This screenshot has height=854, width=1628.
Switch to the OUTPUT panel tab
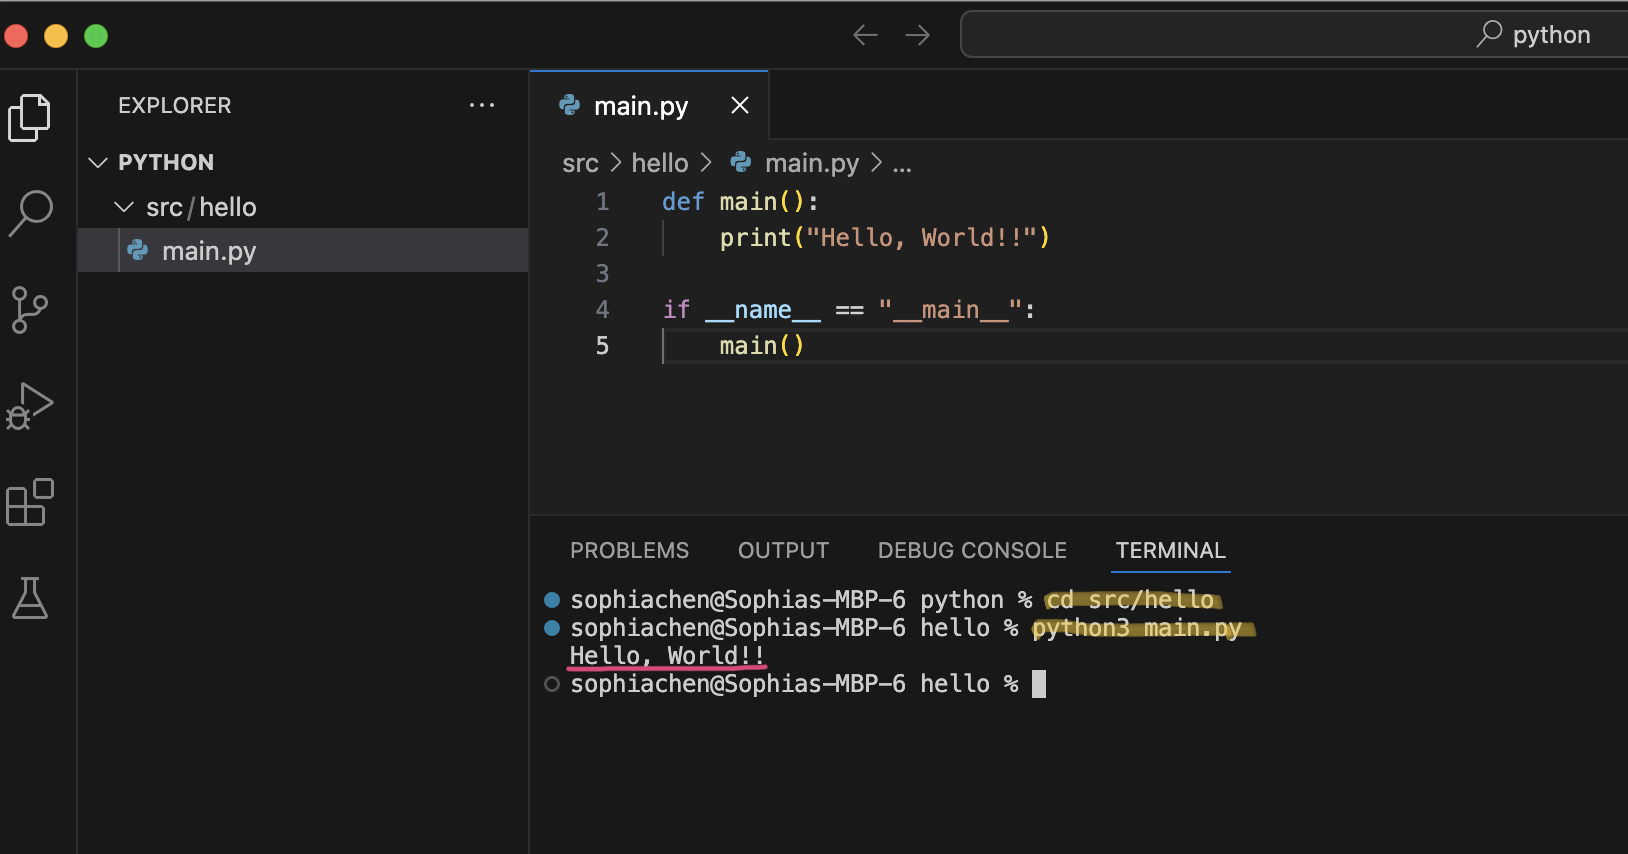pyautogui.click(x=783, y=551)
